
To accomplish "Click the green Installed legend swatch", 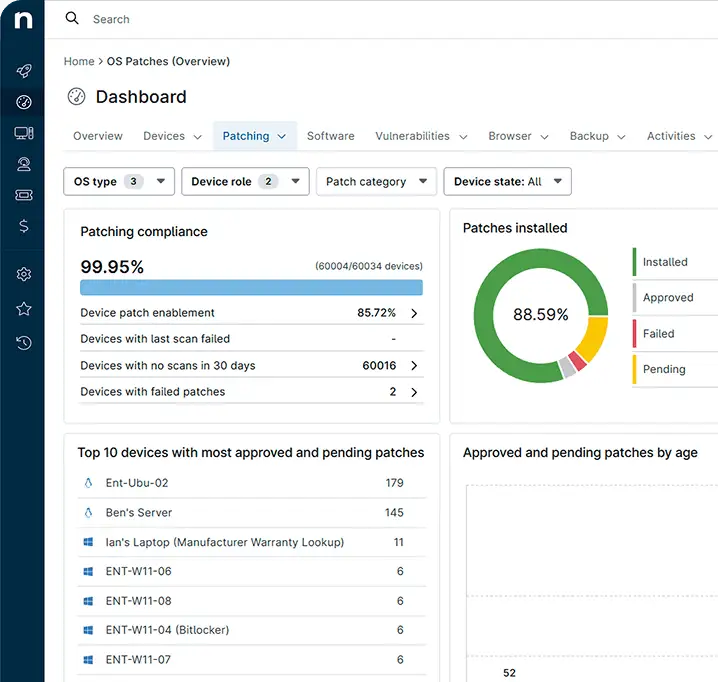I will click(x=634, y=262).
